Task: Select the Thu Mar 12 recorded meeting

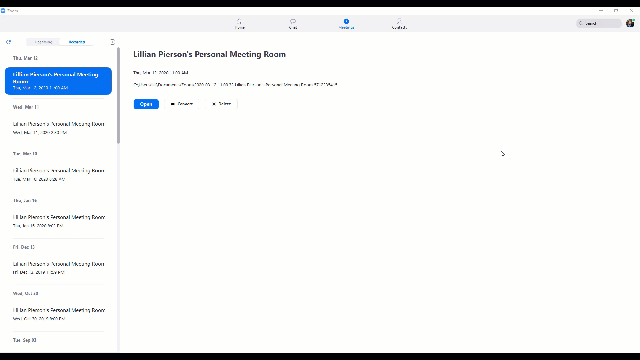Action: 58,81
